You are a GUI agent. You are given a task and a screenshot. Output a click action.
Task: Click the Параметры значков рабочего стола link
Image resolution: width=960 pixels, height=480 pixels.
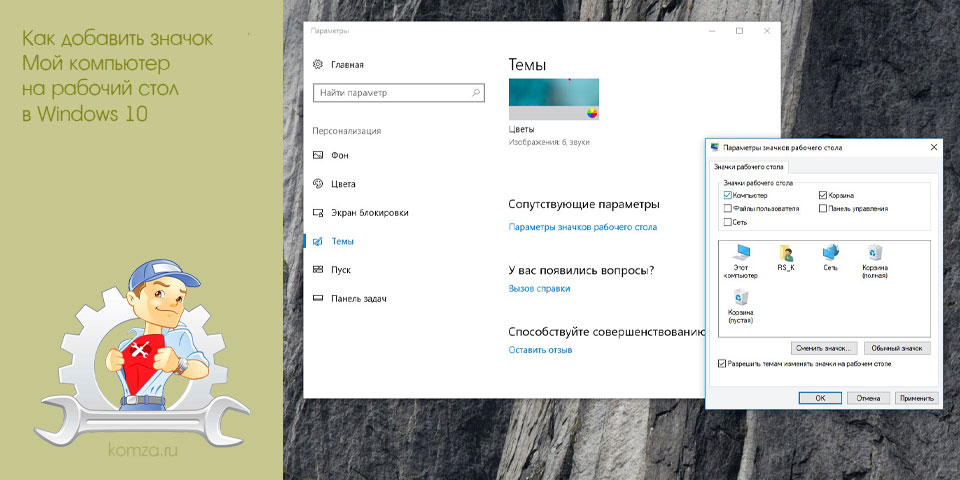pyautogui.click(x=583, y=227)
